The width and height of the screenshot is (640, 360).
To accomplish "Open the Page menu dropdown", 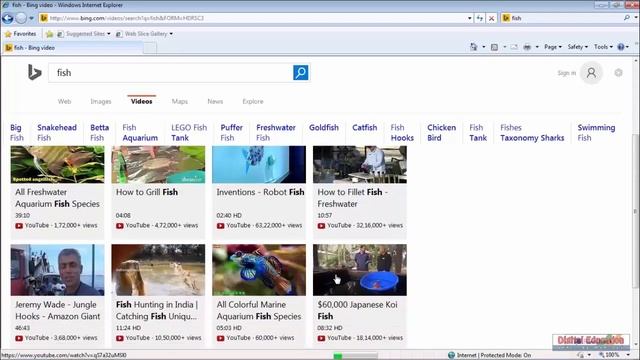I will (x=553, y=47).
